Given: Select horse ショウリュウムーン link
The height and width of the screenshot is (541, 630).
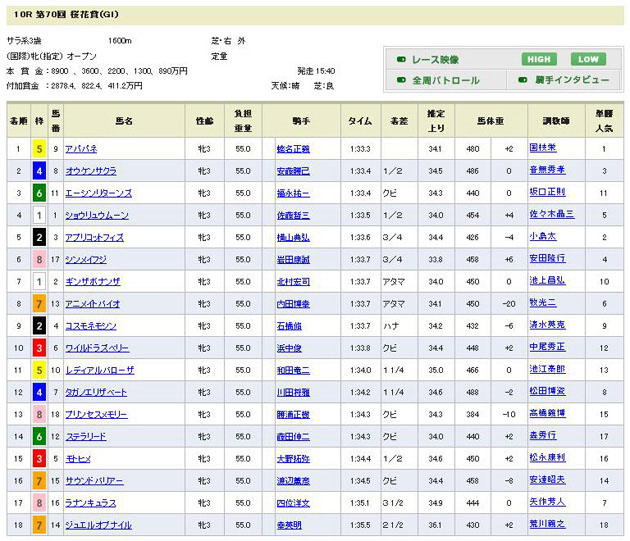Looking at the screenshot, I should click(95, 215).
